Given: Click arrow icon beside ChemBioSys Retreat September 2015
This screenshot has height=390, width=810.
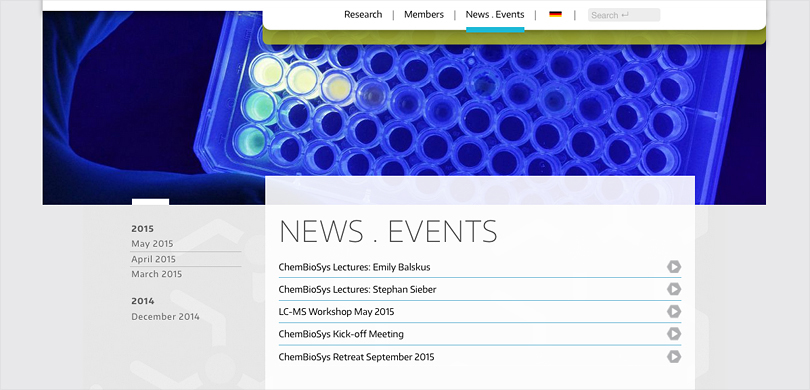Looking at the screenshot, I should tap(674, 356).
